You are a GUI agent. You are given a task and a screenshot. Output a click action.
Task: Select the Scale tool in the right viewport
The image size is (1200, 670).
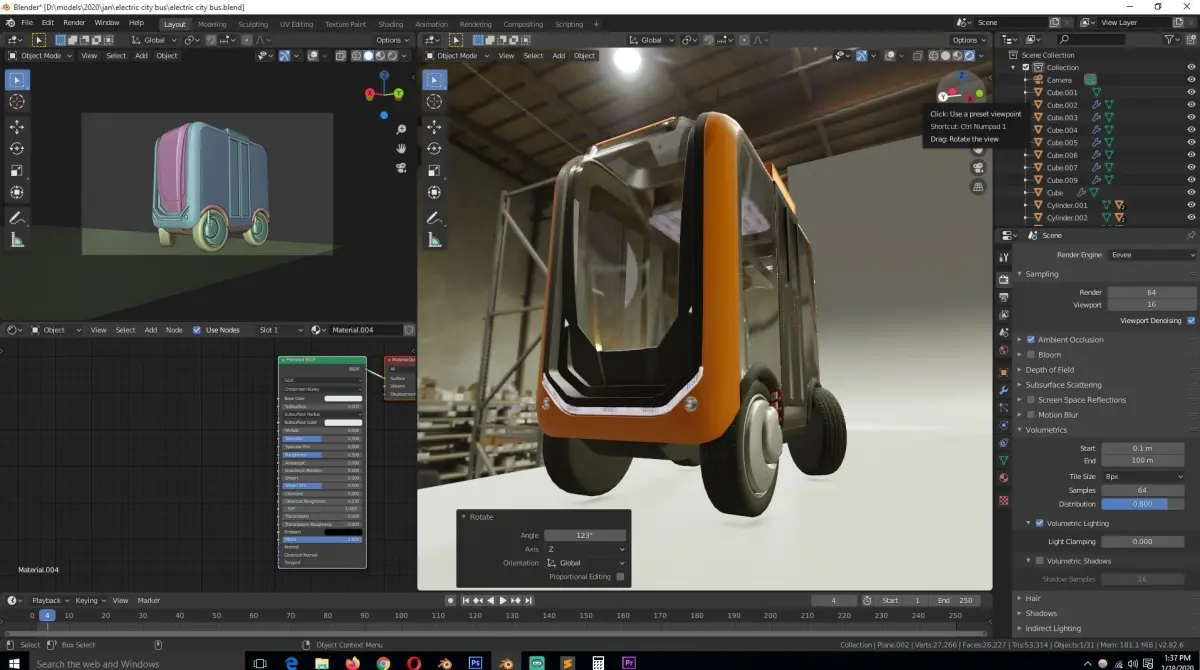point(435,170)
